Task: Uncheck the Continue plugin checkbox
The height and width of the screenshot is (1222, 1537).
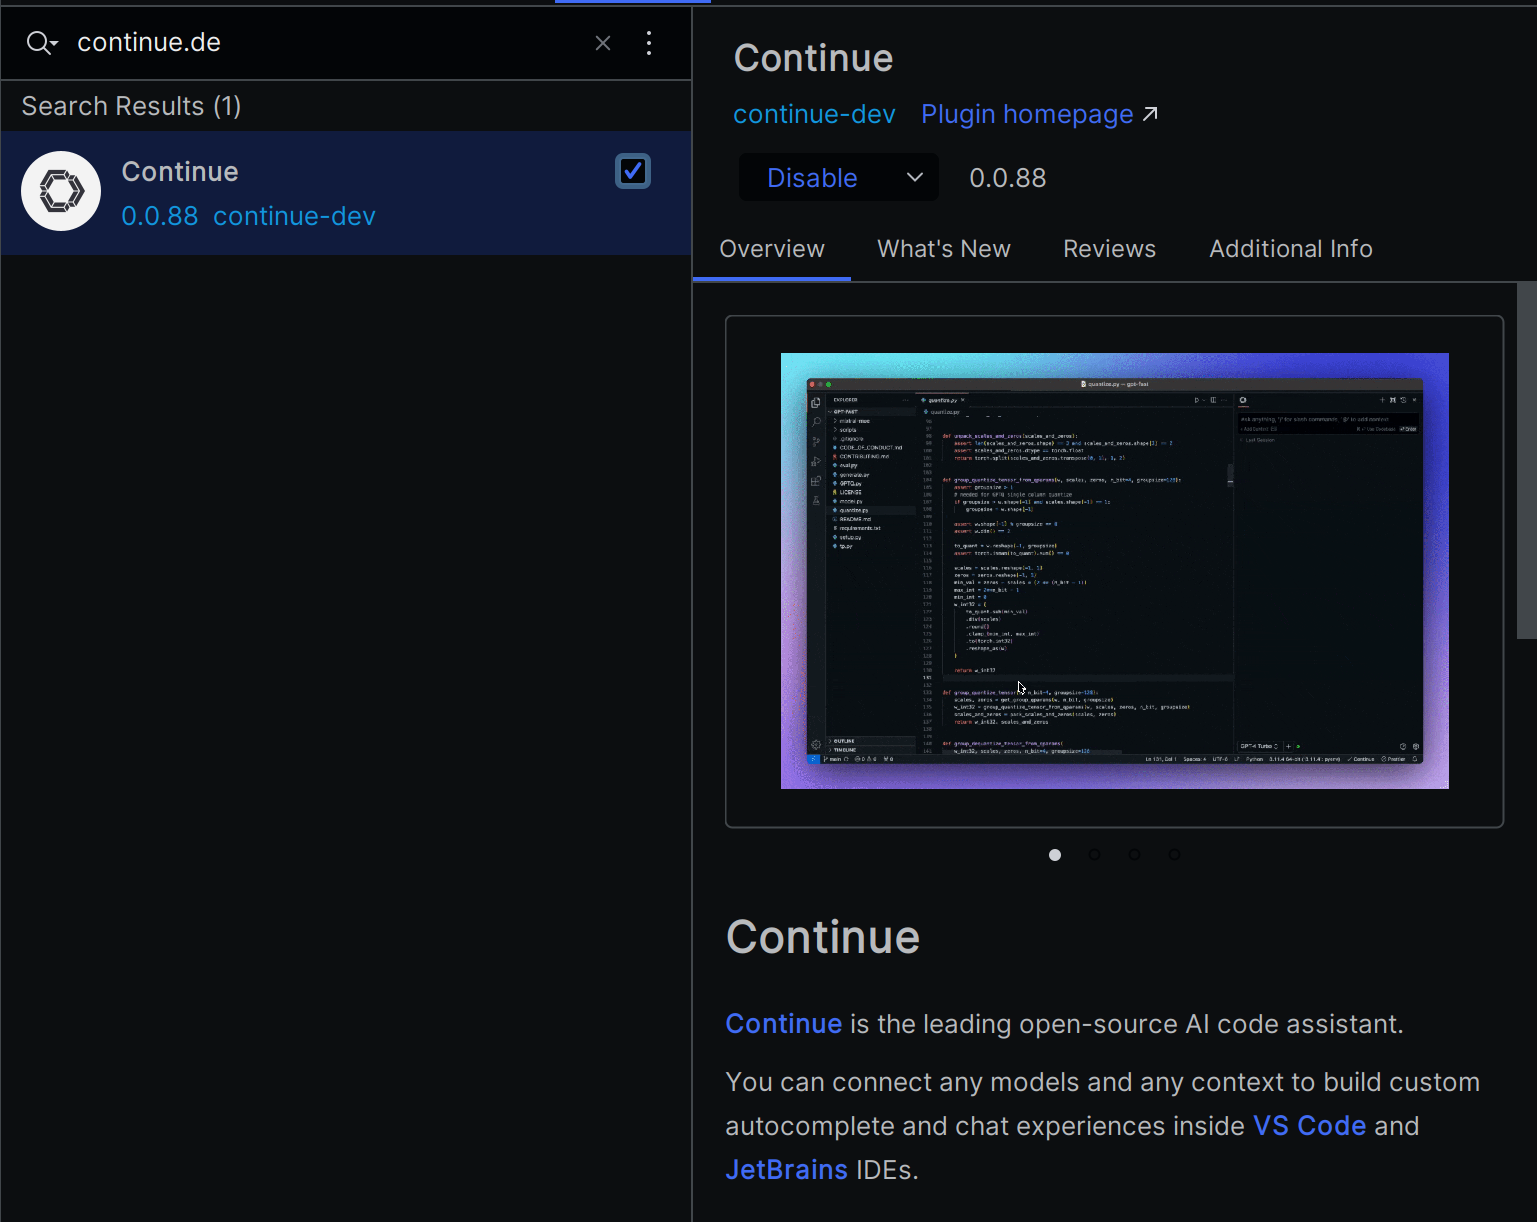Action: point(632,171)
